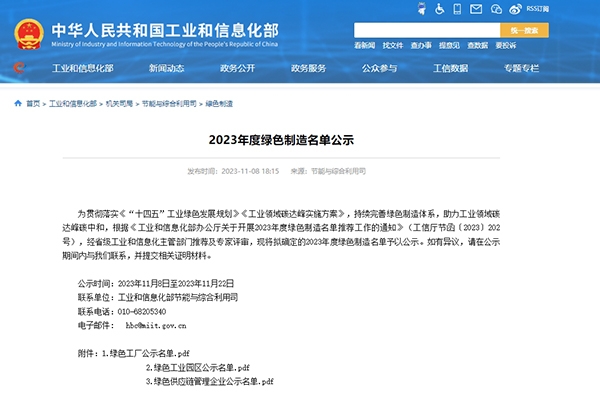Click the national emblem logo
This screenshot has height=400, width=600.
point(28,32)
